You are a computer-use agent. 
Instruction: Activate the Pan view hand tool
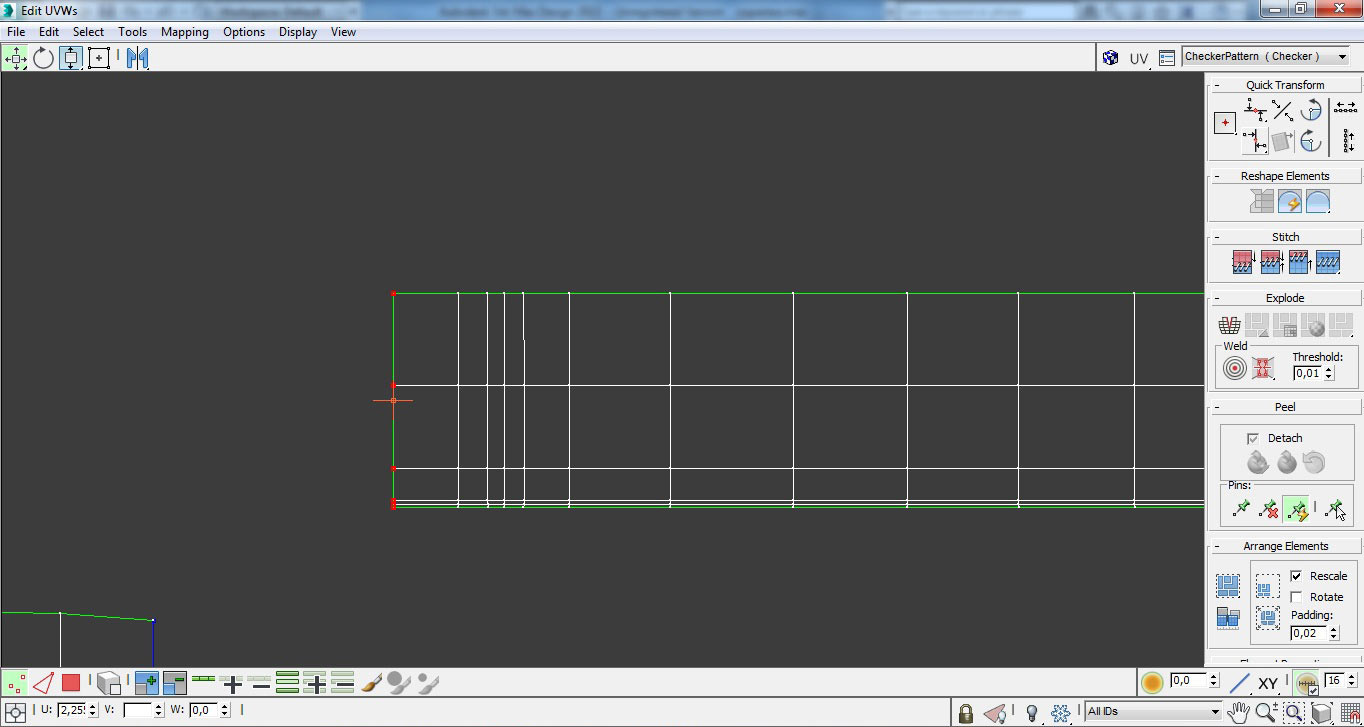coord(1239,712)
